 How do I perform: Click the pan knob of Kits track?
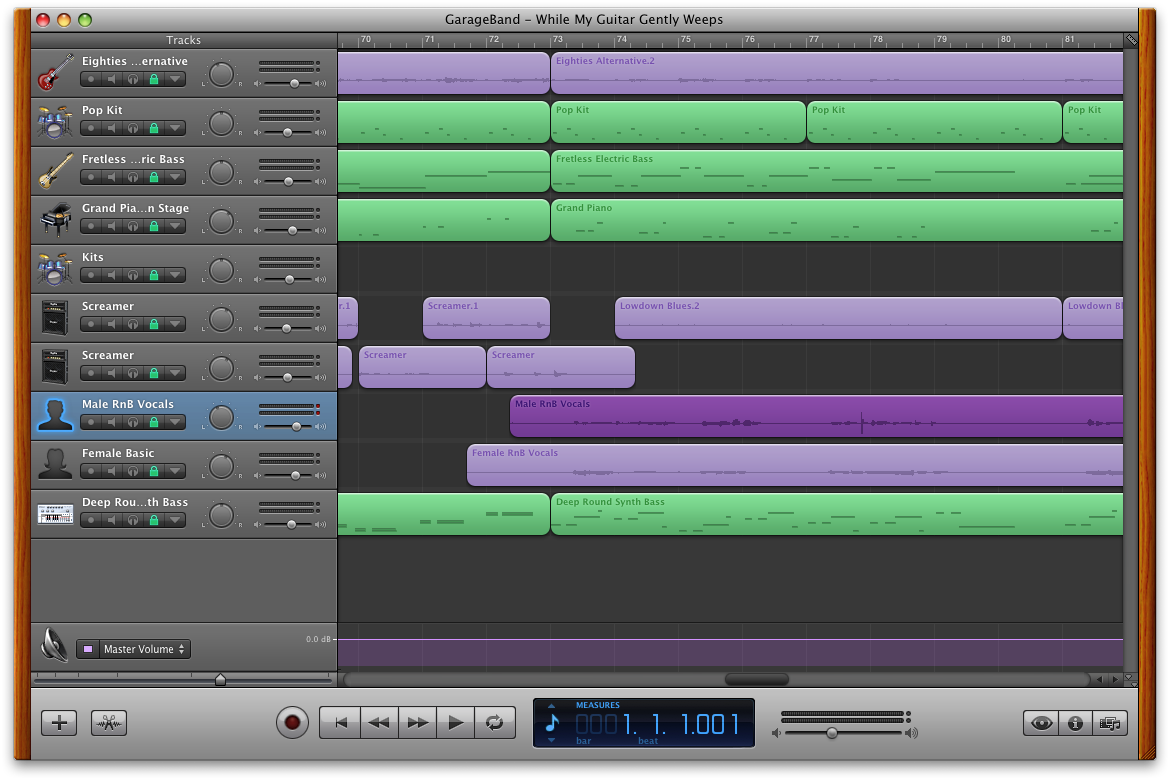221,270
